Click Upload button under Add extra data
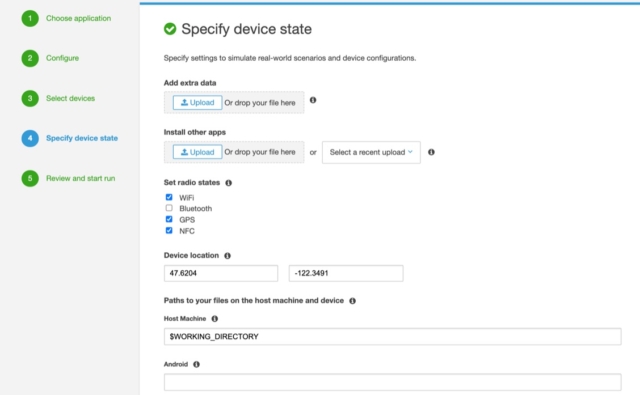Image resolution: width=640 pixels, height=395 pixels. pyautogui.click(x=198, y=102)
